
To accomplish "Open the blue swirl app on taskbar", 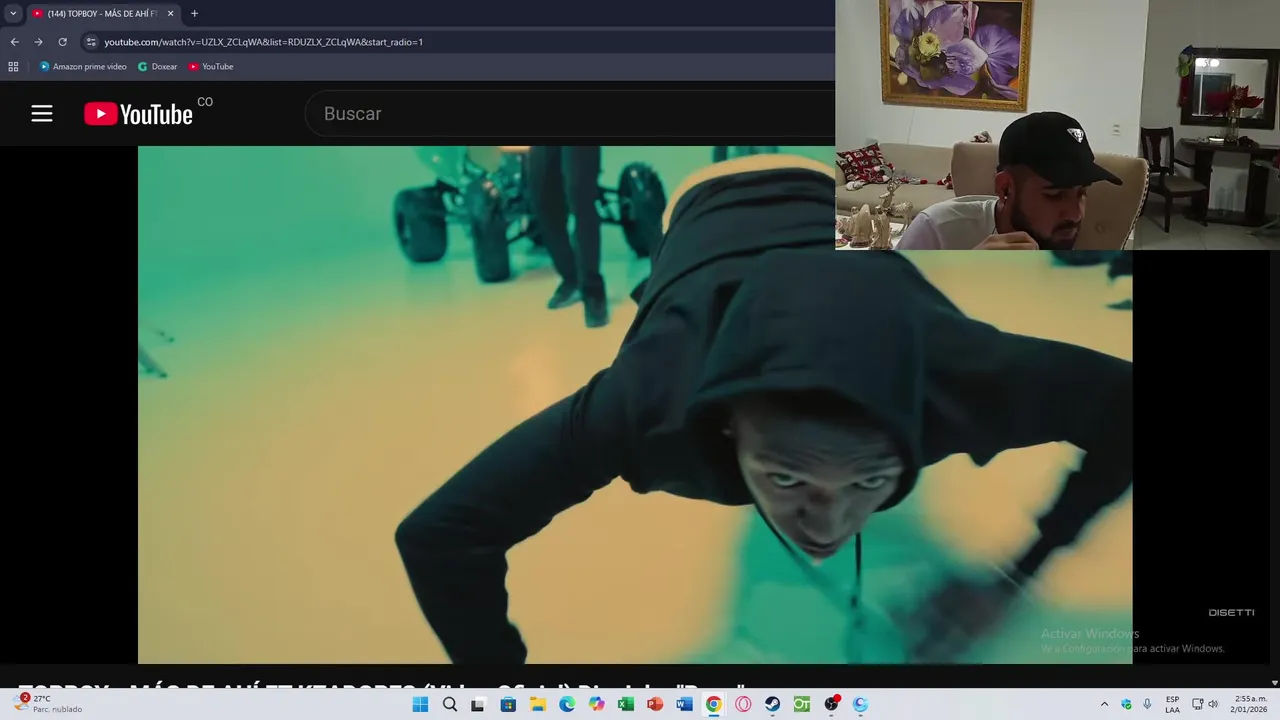I will point(860,704).
